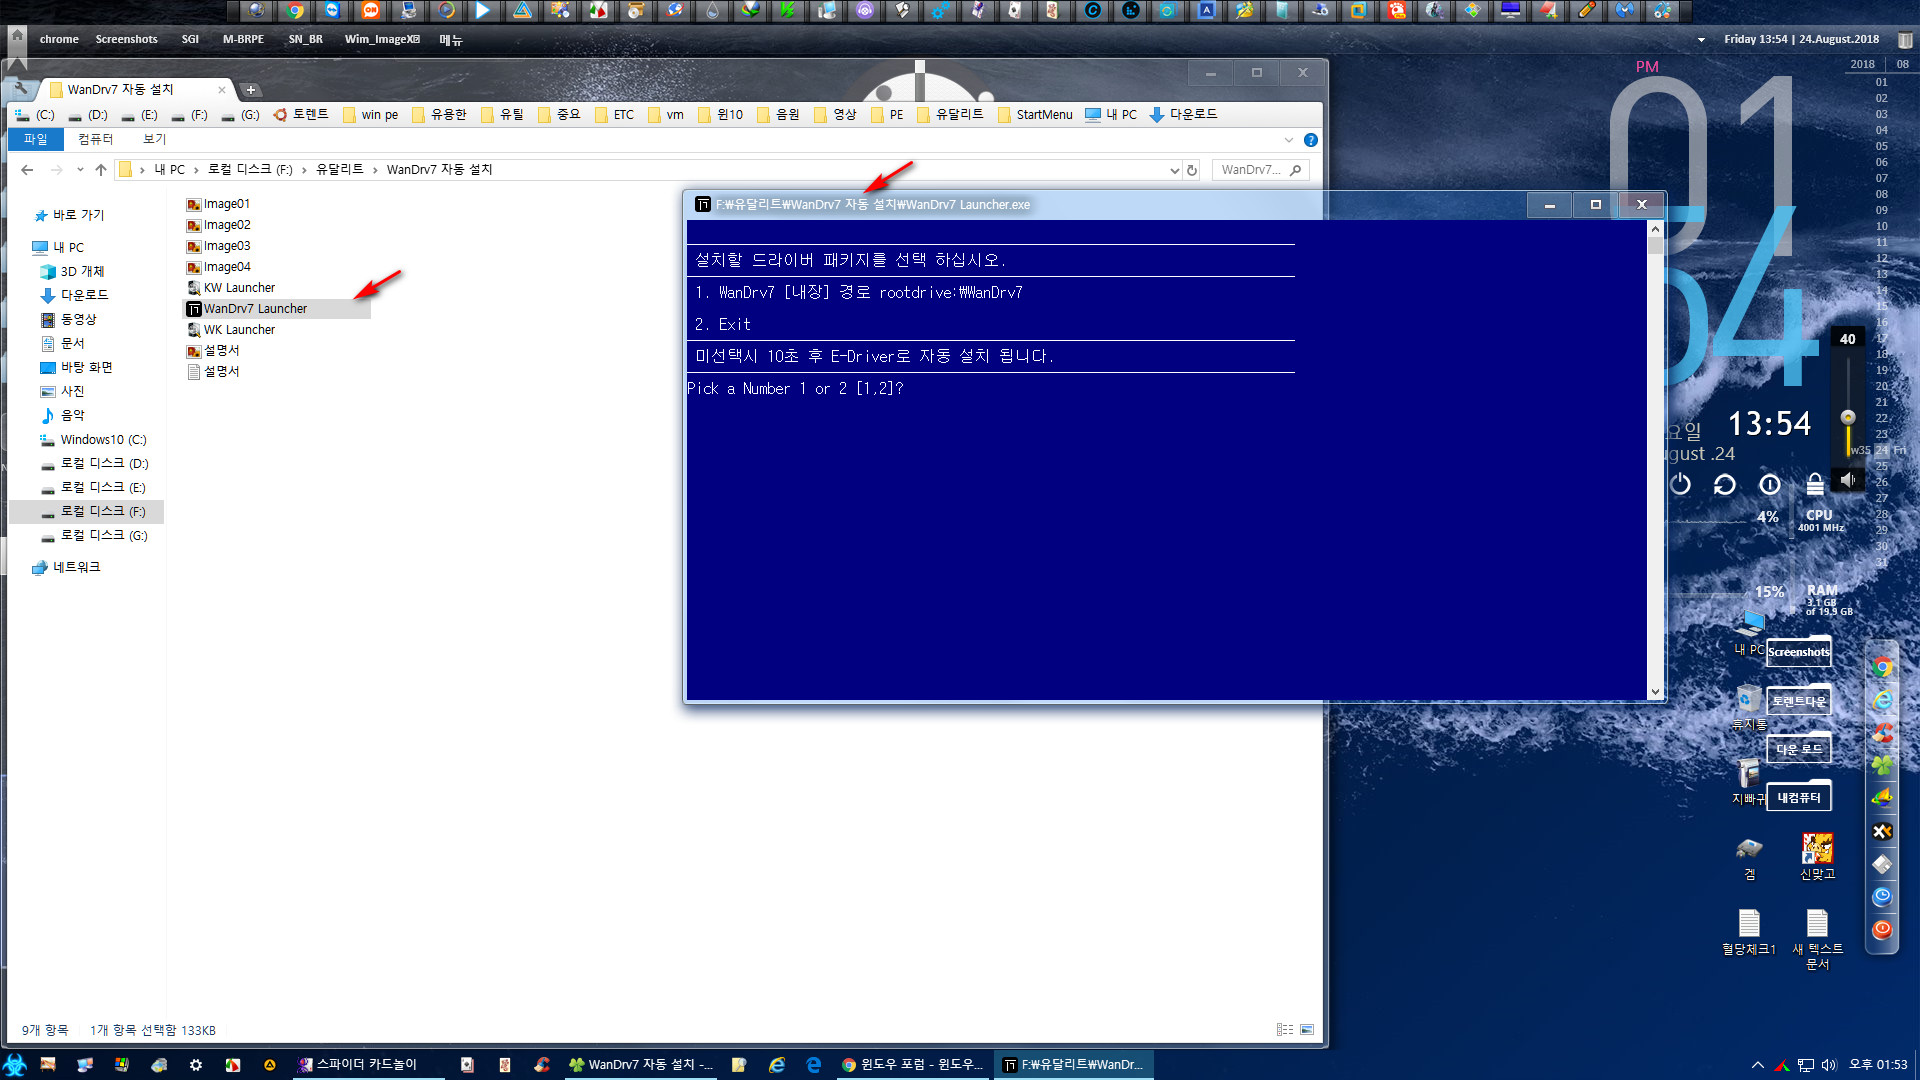Mute volume via the speaker widget icon
This screenshot has height=1080, width=1920.
[x=1848, y=480]
